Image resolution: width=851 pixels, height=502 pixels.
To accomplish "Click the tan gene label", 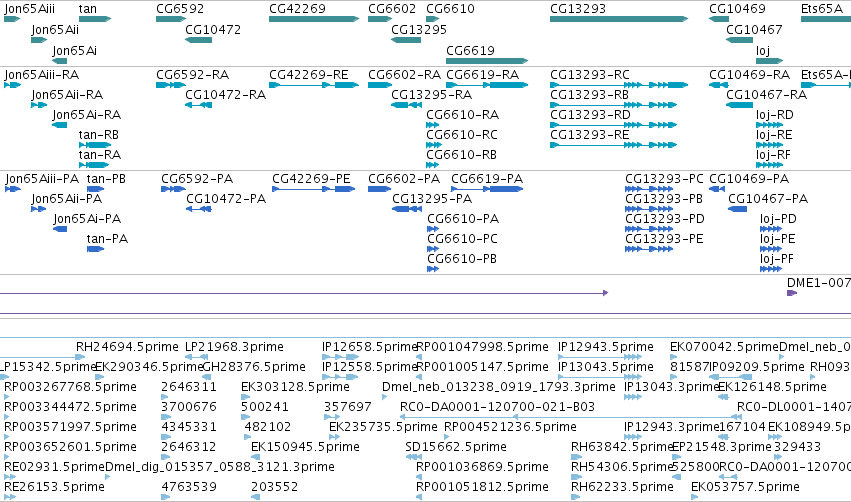I will point(87,9).
